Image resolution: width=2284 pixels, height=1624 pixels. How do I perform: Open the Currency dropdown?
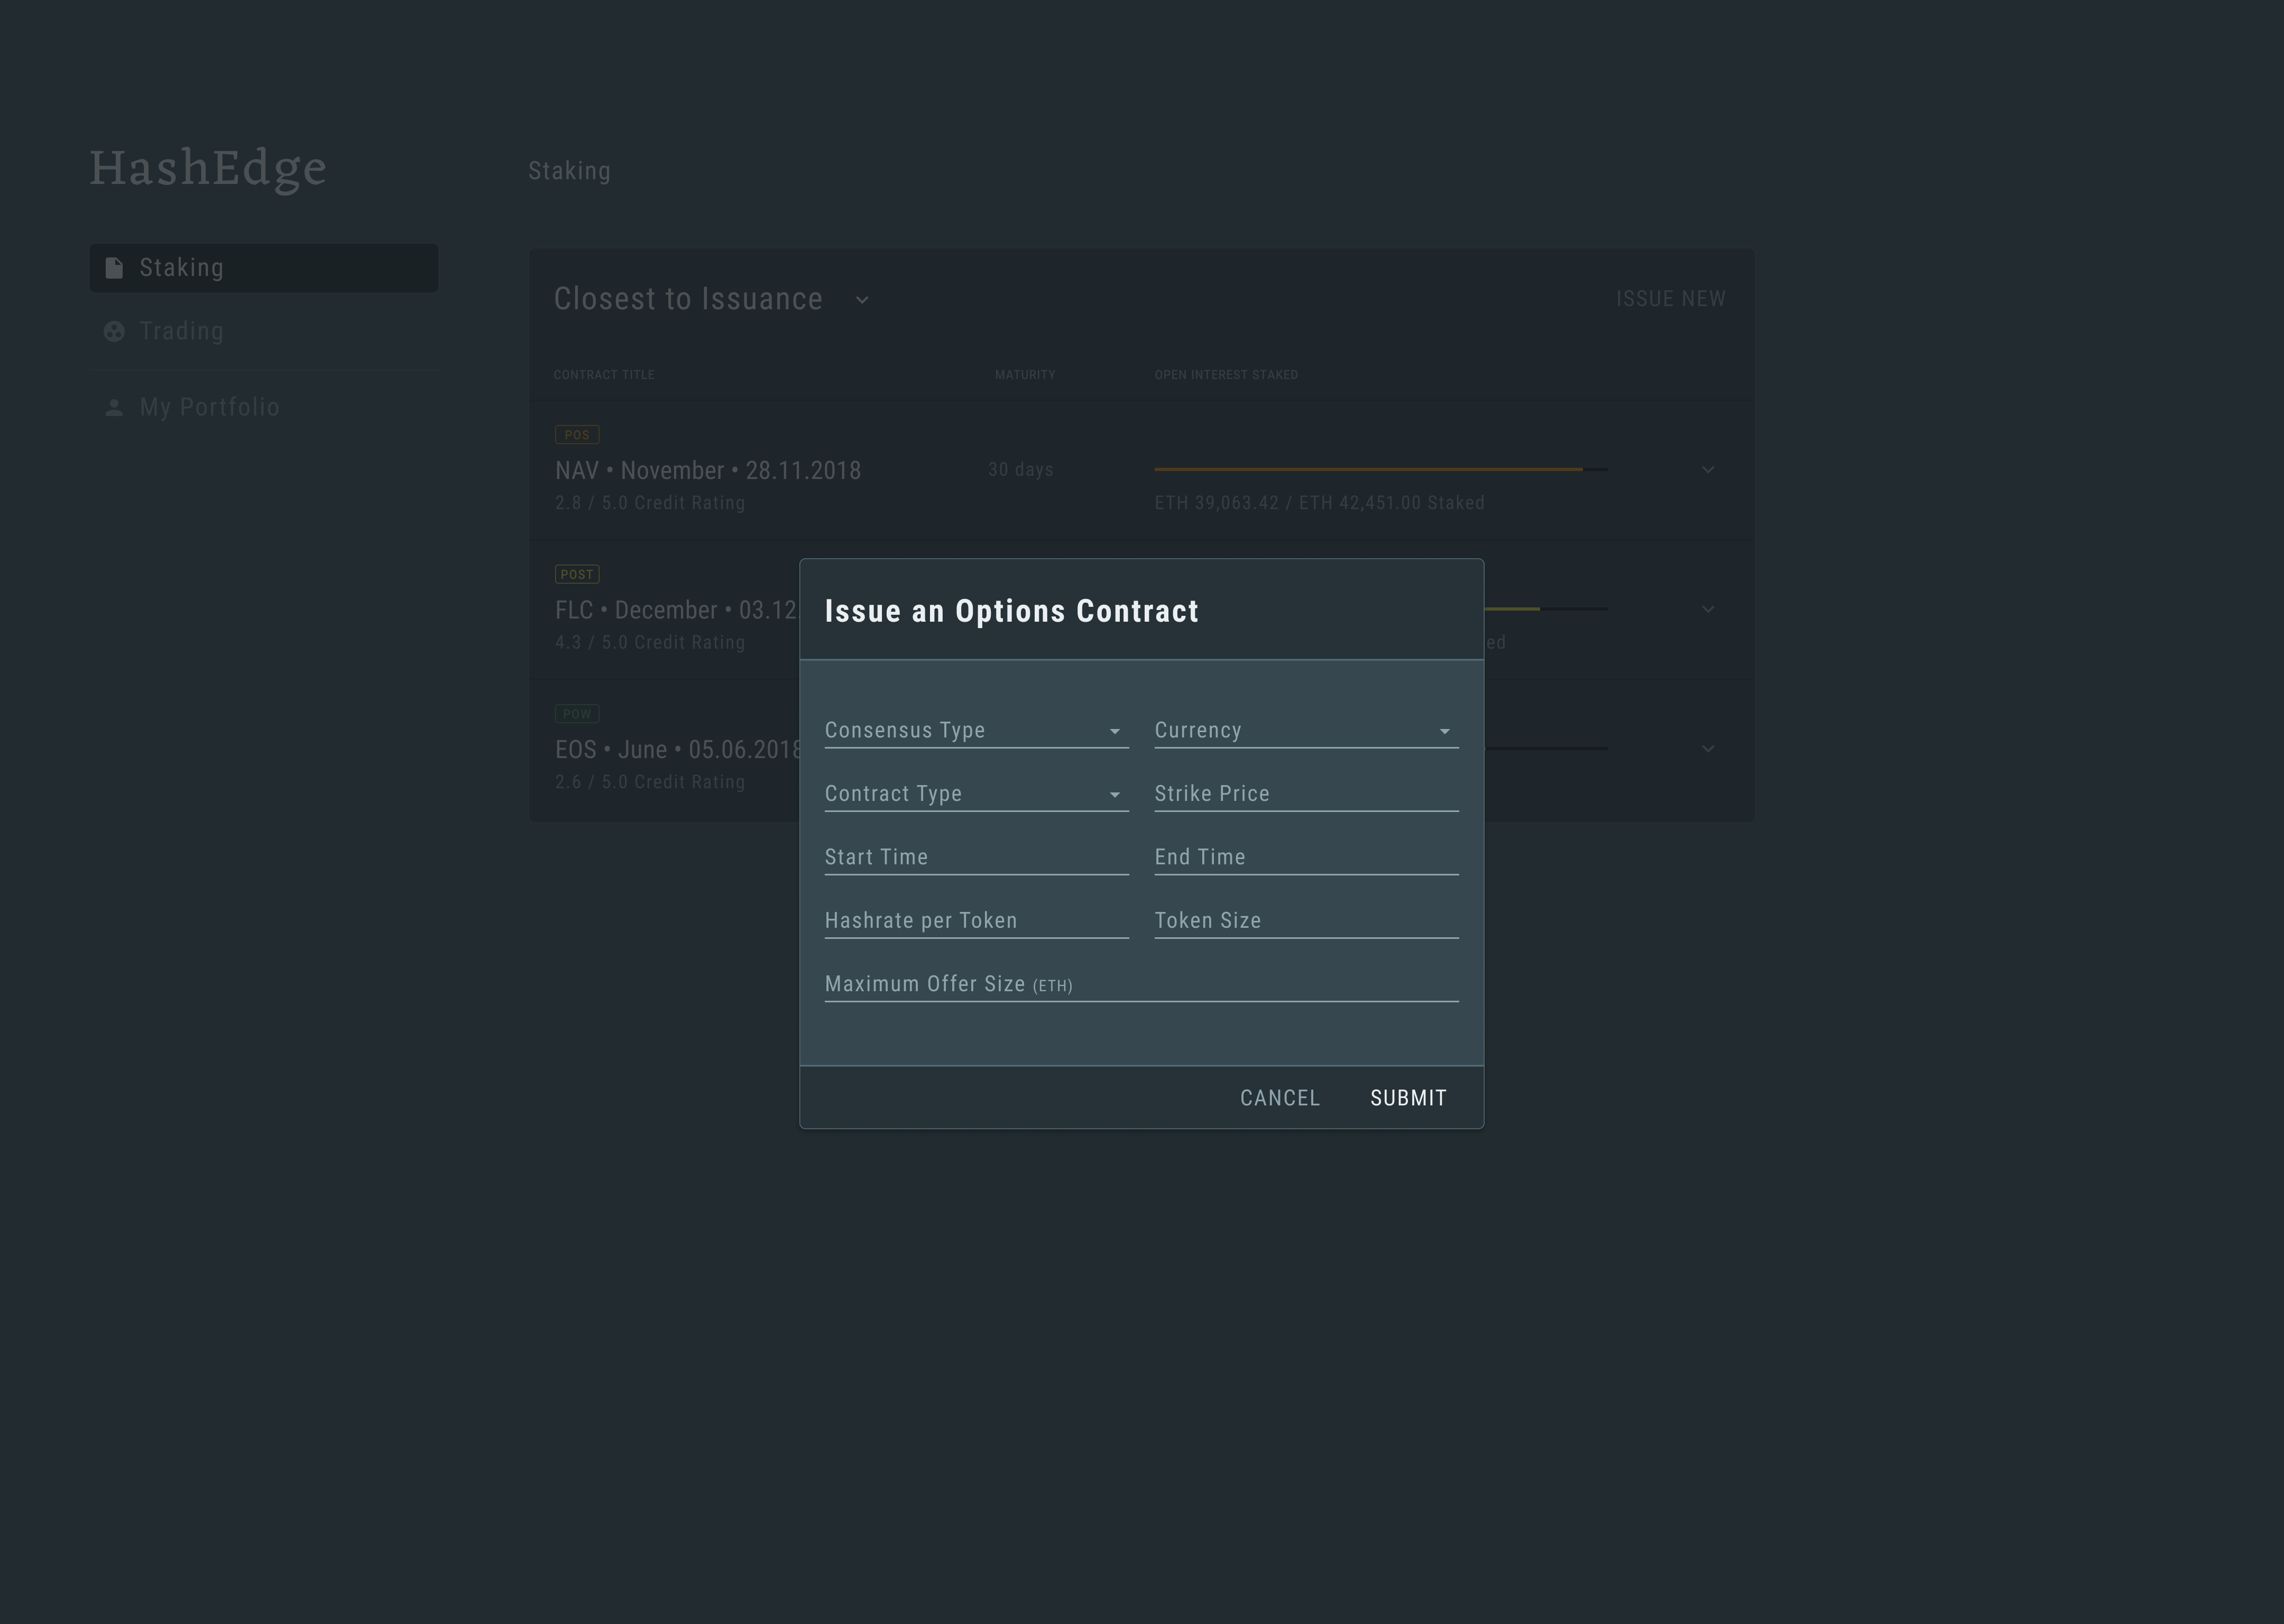[1305, 731]
